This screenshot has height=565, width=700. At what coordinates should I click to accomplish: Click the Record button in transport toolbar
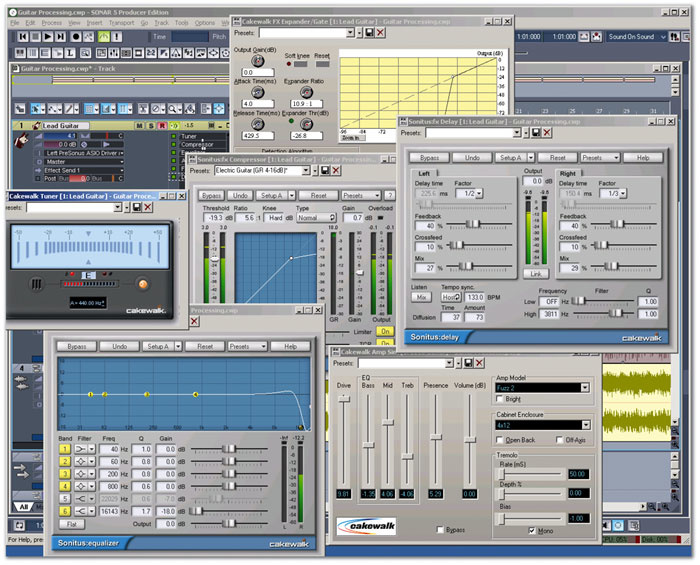(x=76, y=37)
